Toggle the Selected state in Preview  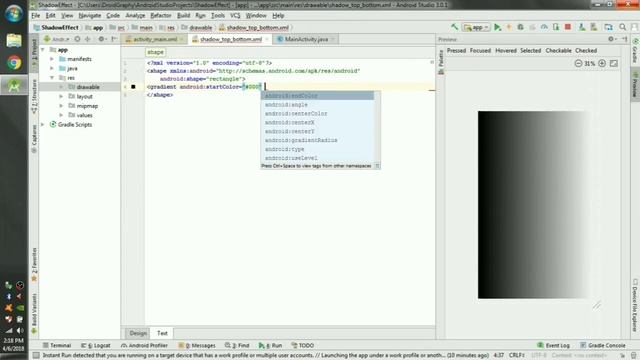pos(530,51)
